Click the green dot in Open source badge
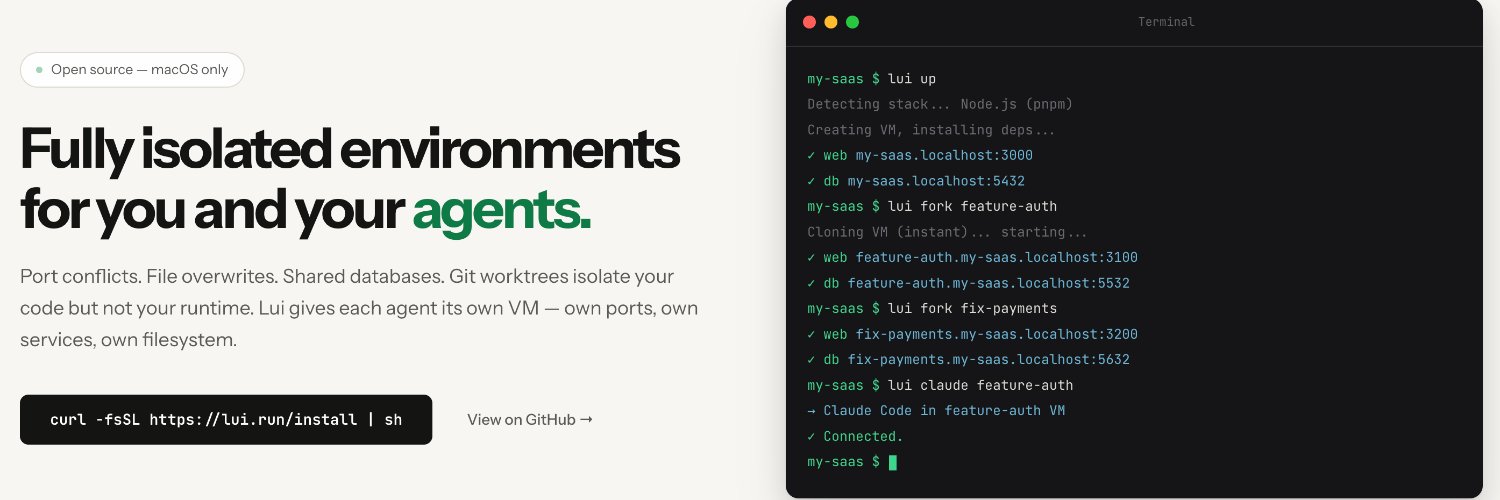This screenshot has height=500, width=1500. click(39, 70)
